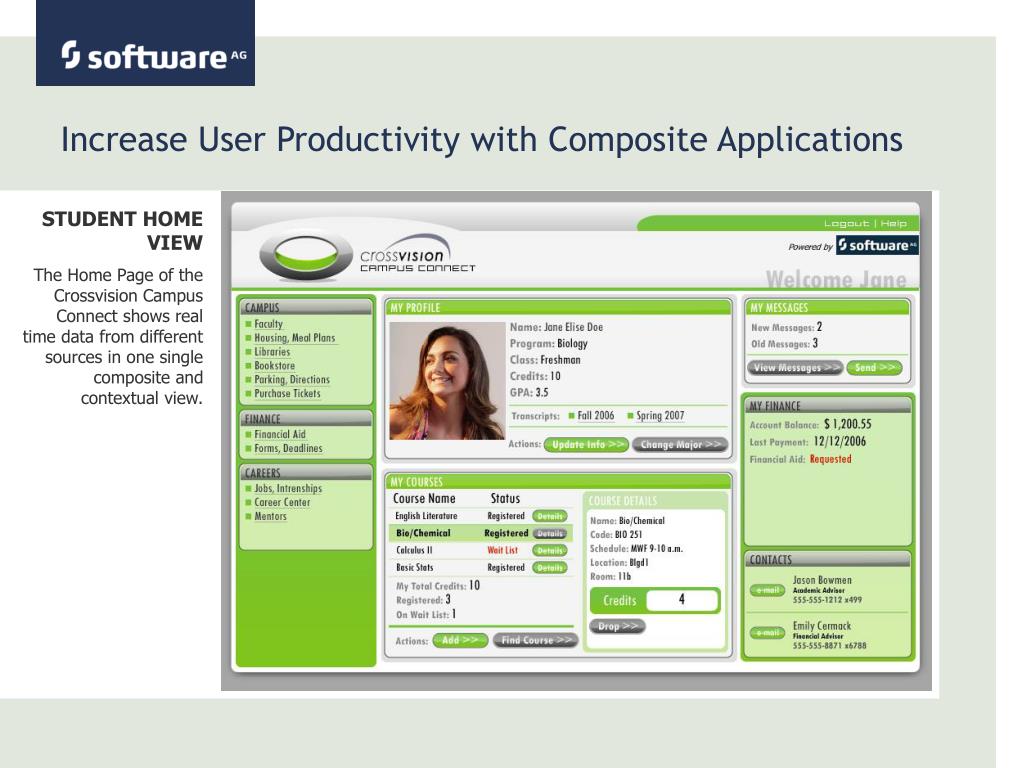Click the crossvision Campus Connect ring logo

306,255
